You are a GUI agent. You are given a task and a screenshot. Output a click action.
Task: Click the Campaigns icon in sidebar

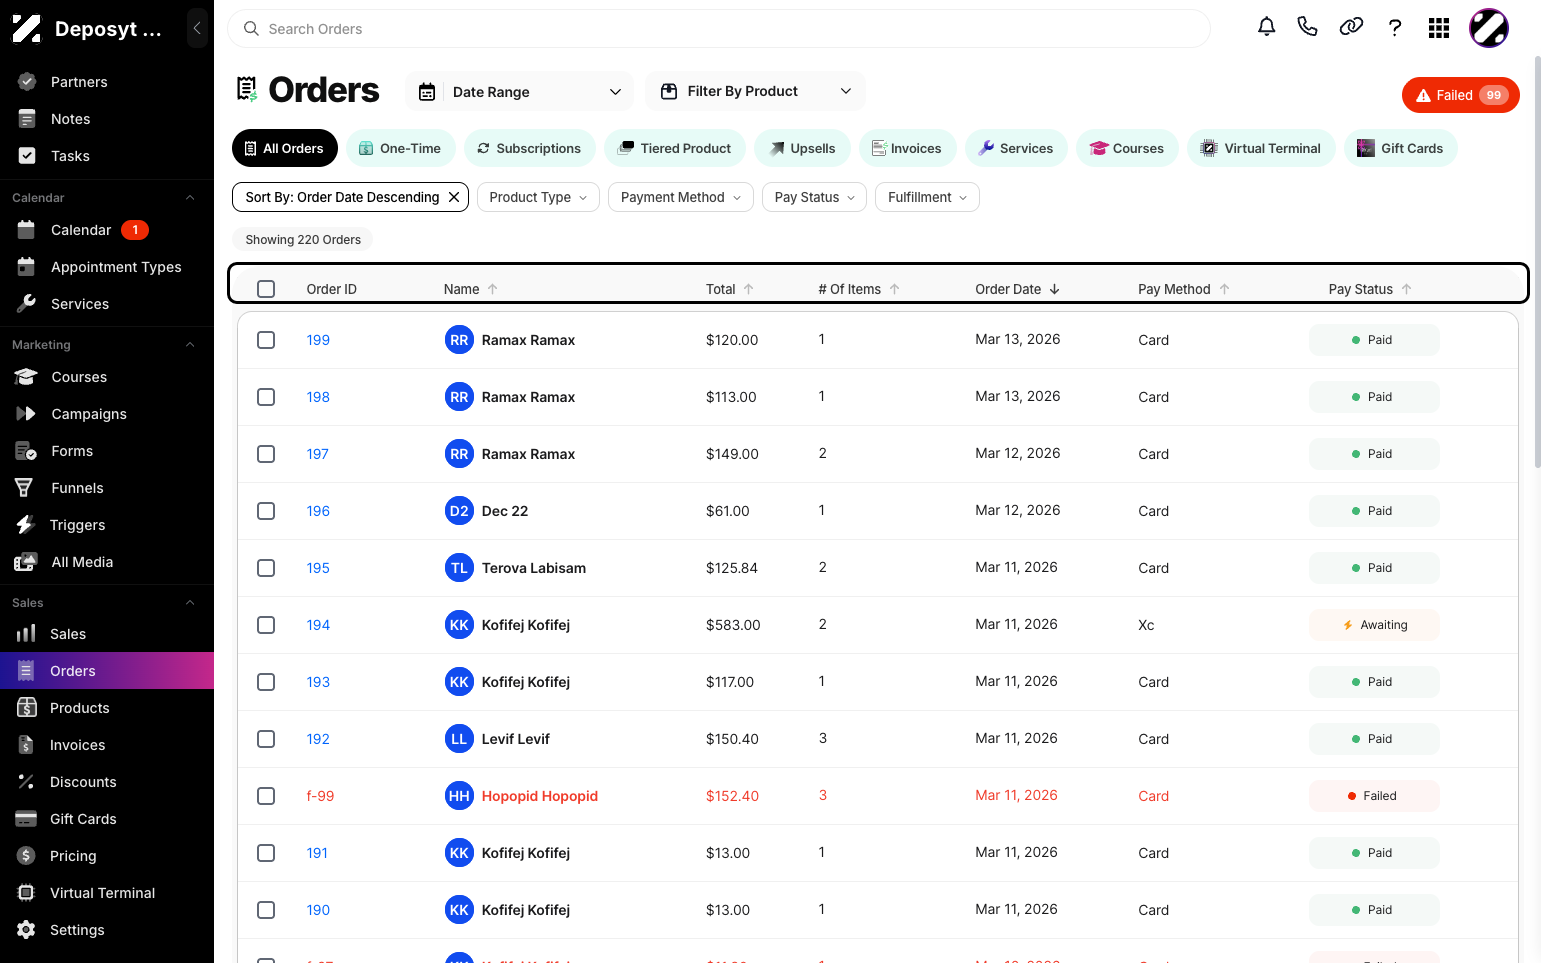click(26, 413)
